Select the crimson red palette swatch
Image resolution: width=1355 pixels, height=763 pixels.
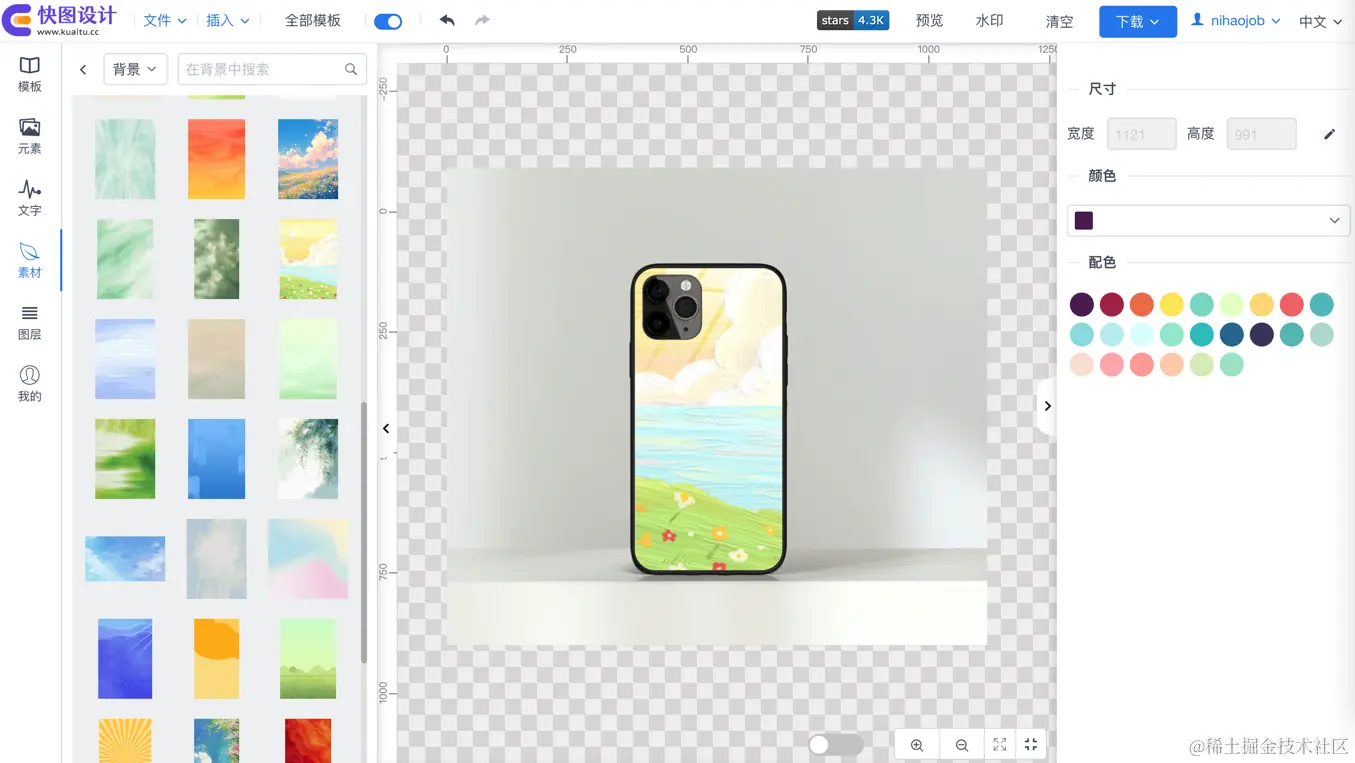coord(1112,304)
